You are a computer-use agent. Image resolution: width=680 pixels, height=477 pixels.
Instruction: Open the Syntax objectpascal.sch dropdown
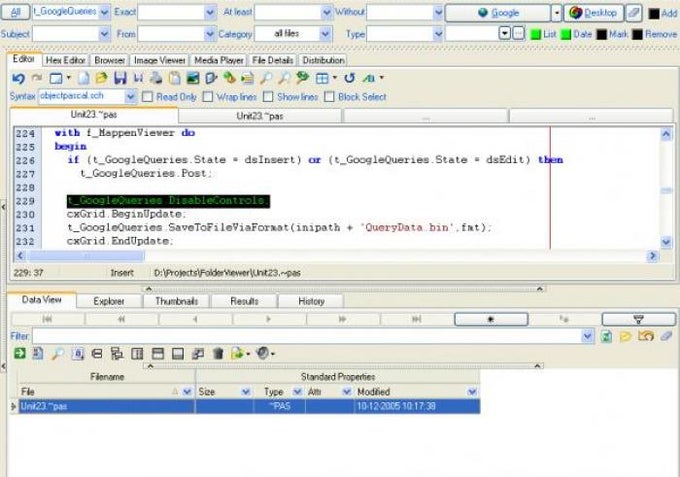[x=131, y=96]
